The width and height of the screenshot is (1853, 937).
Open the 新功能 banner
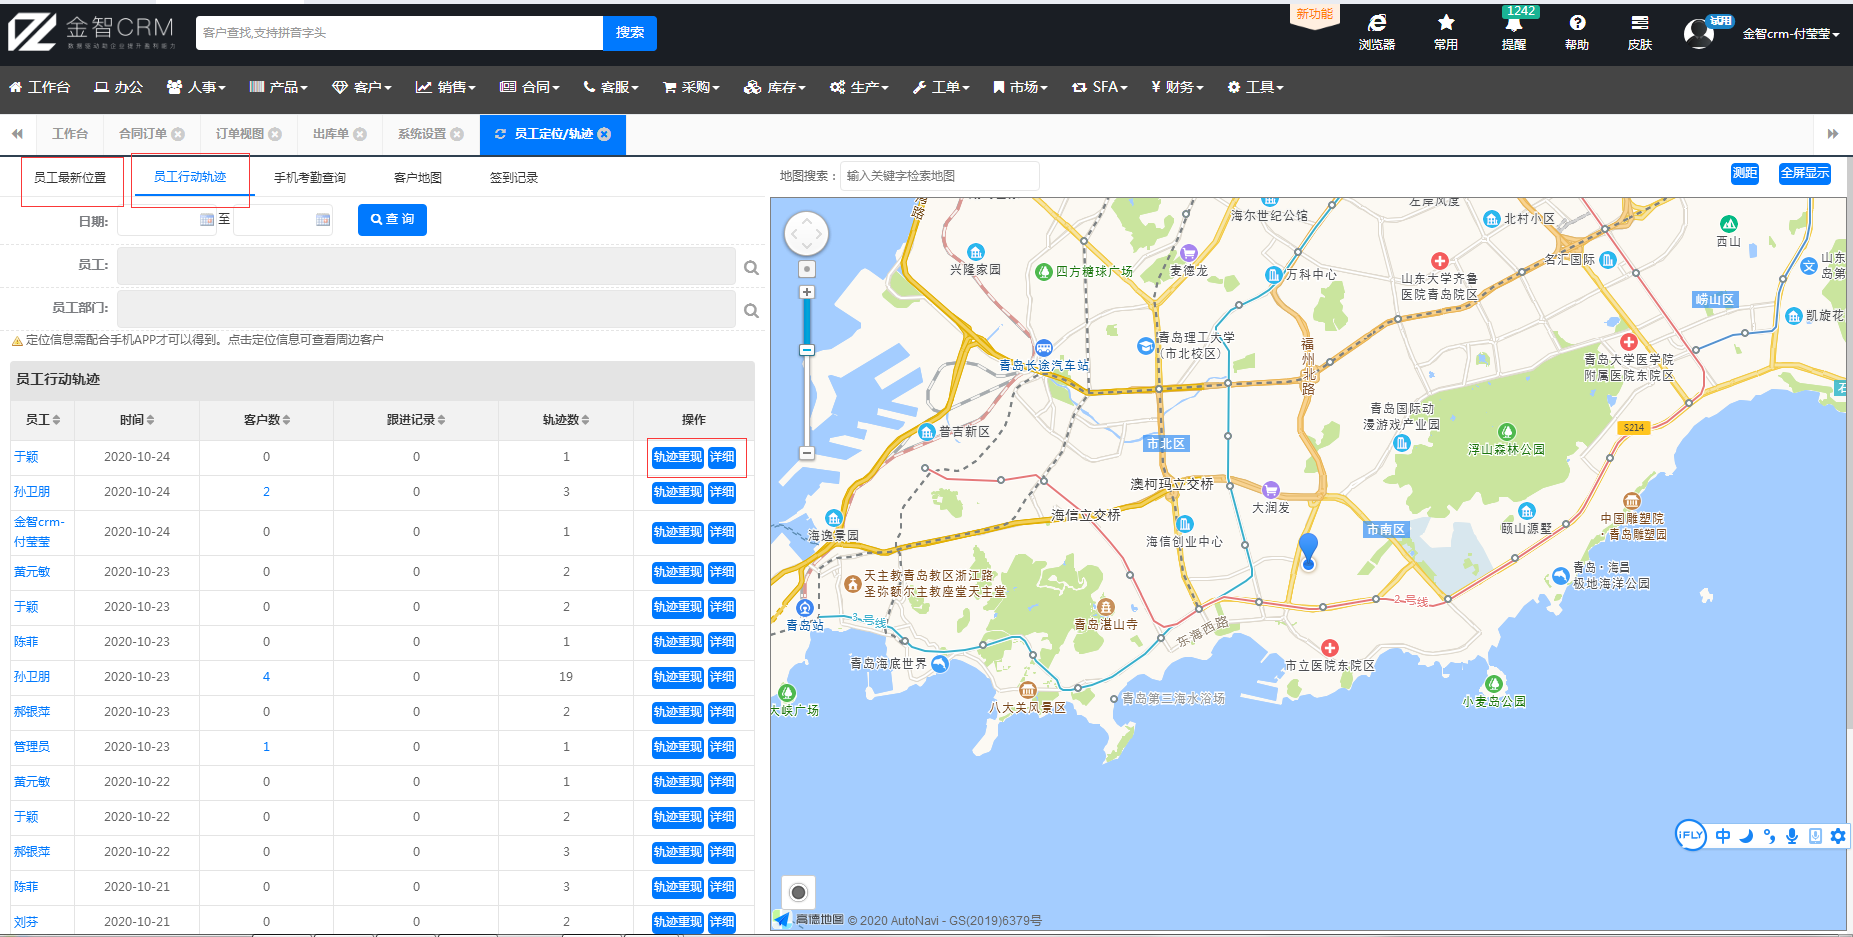[1314, 15]
